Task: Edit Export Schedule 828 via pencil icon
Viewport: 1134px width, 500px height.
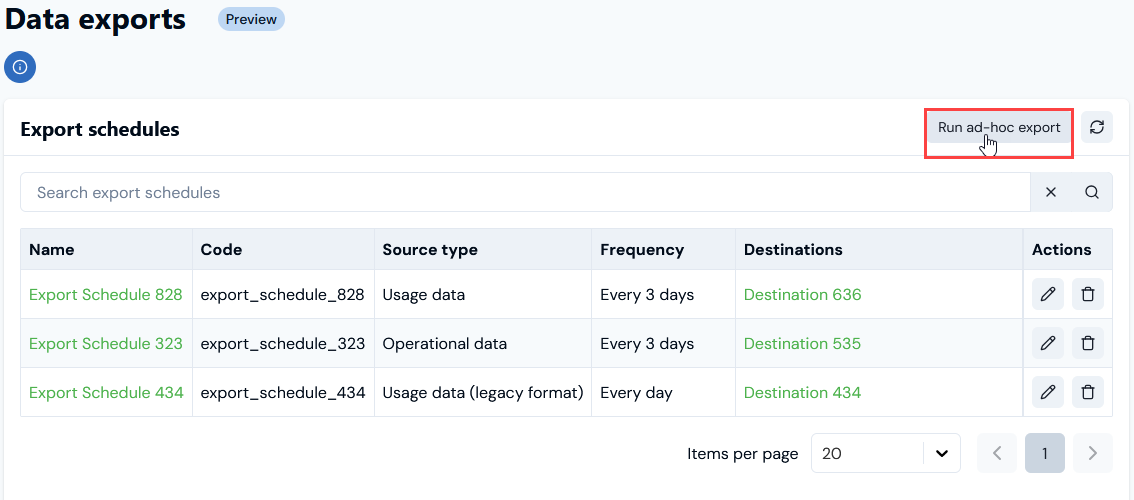Action: (x=1048, y=295)
